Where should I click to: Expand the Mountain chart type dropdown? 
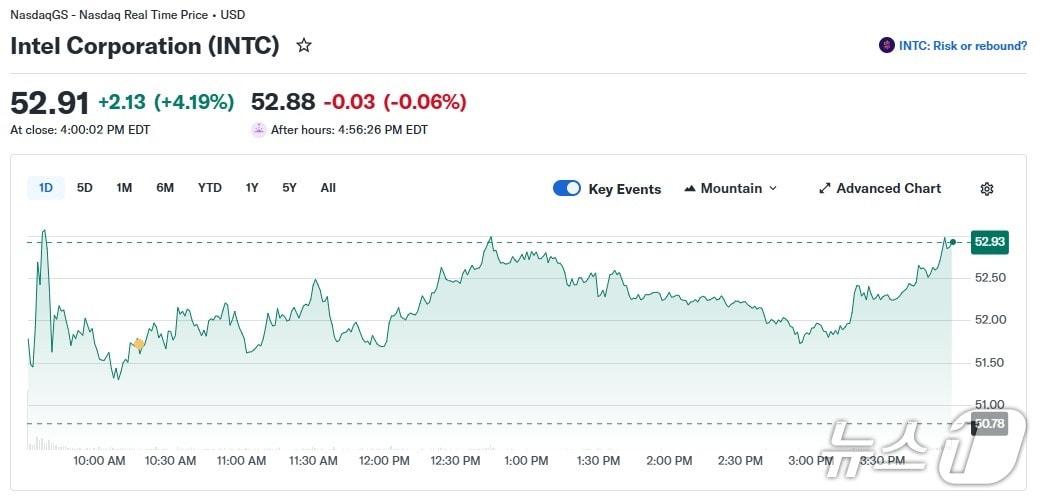(x=772, y=189)
